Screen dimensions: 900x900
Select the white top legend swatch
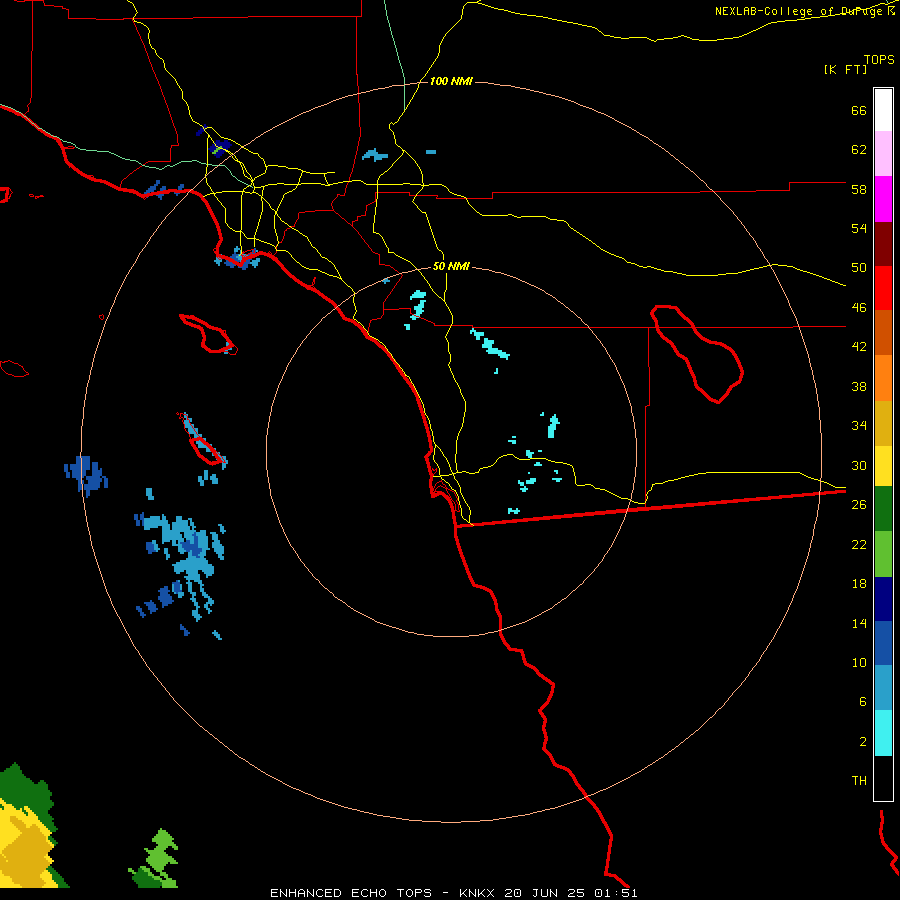point(883,110)
